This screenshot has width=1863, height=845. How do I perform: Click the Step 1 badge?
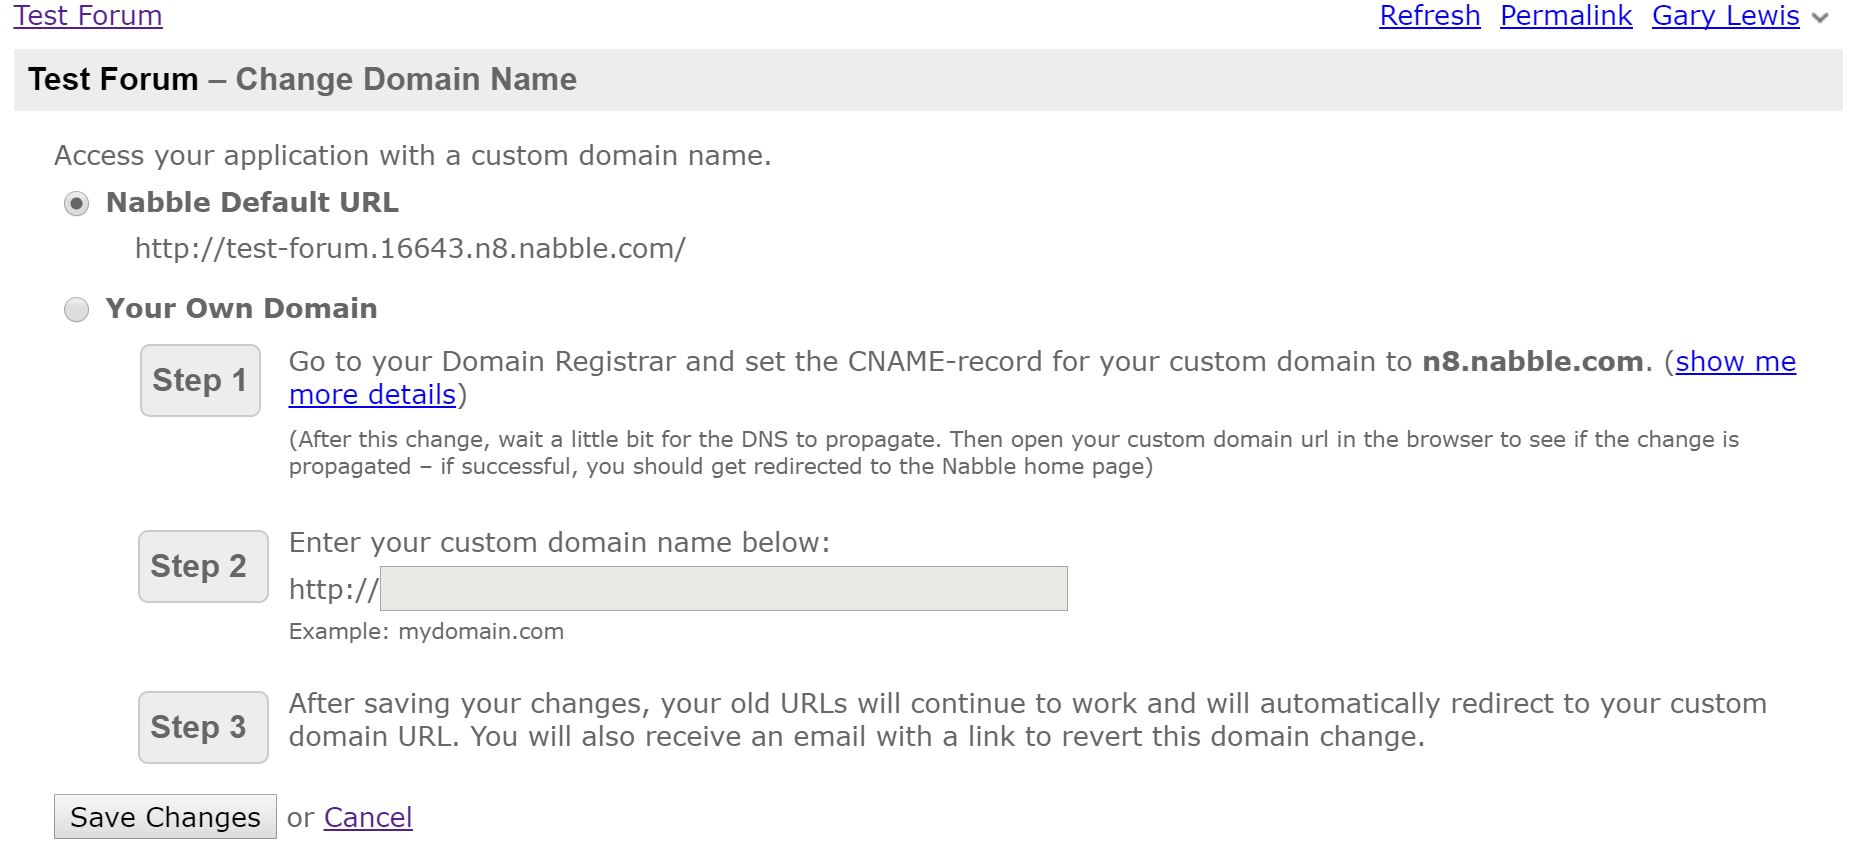click(200, 380)
